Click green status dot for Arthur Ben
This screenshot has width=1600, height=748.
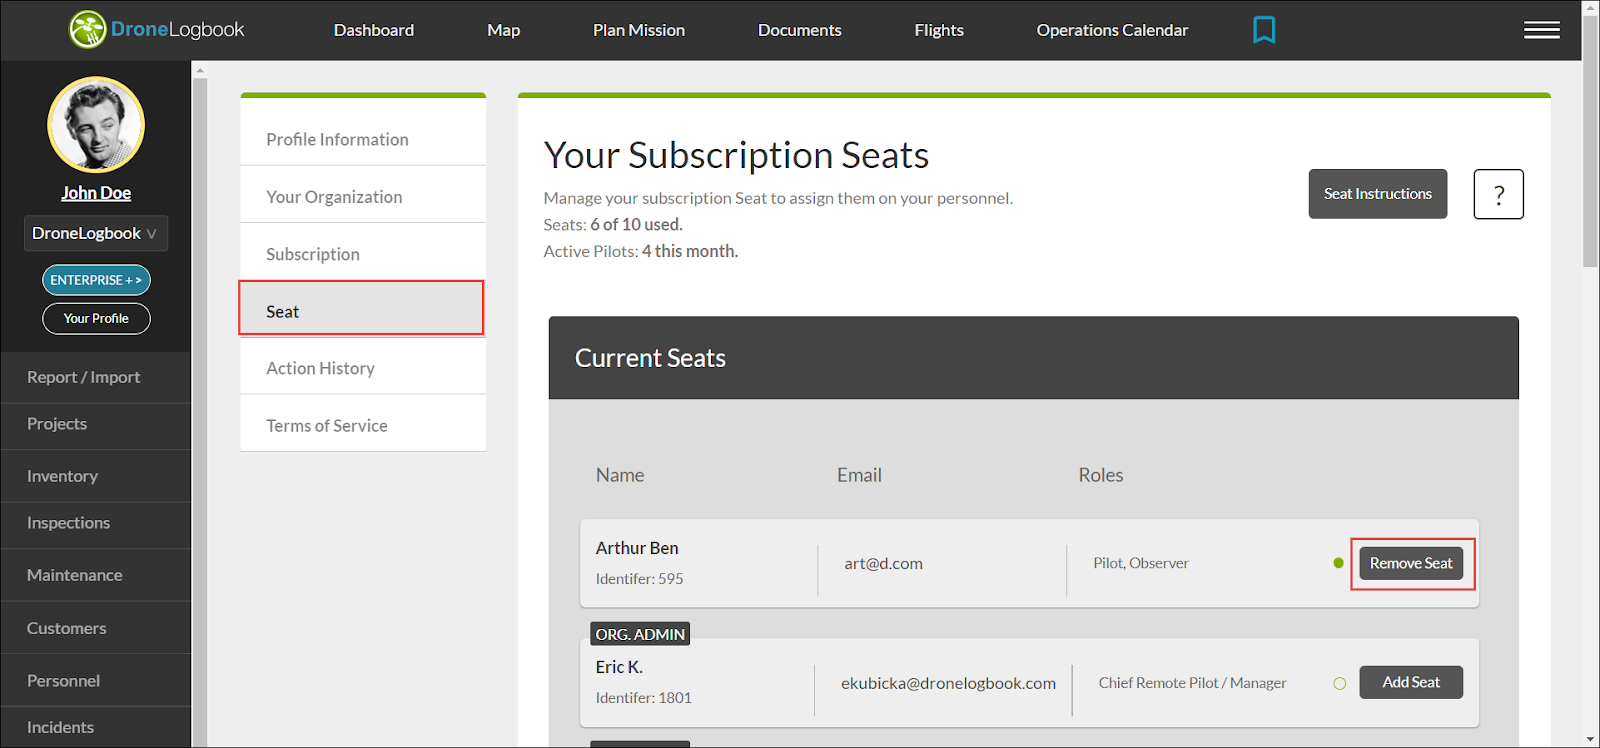coord(1338,563)
